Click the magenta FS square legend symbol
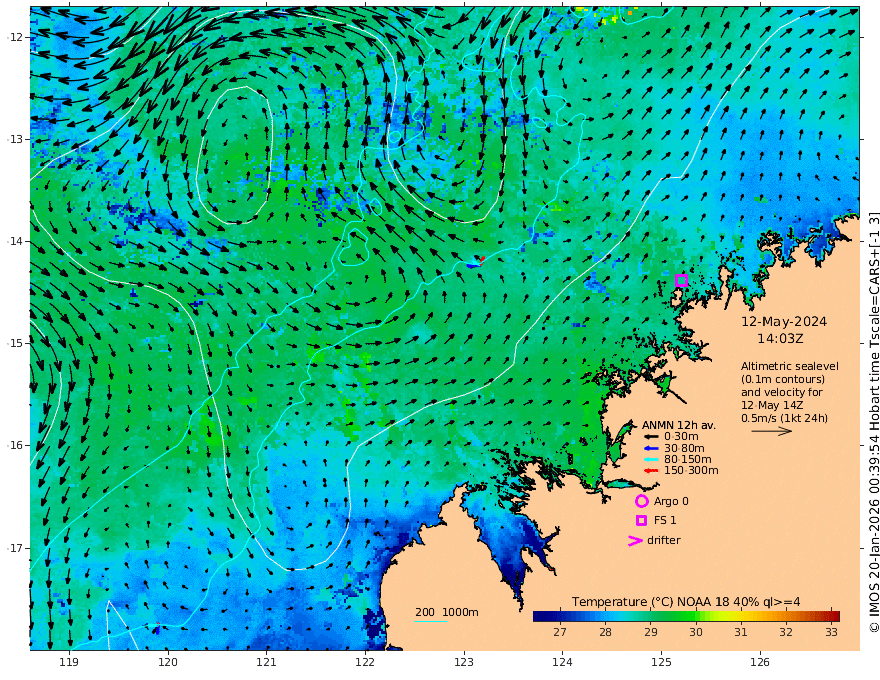Viewport: 880px width, 680px height. click(x=641, y=521)
